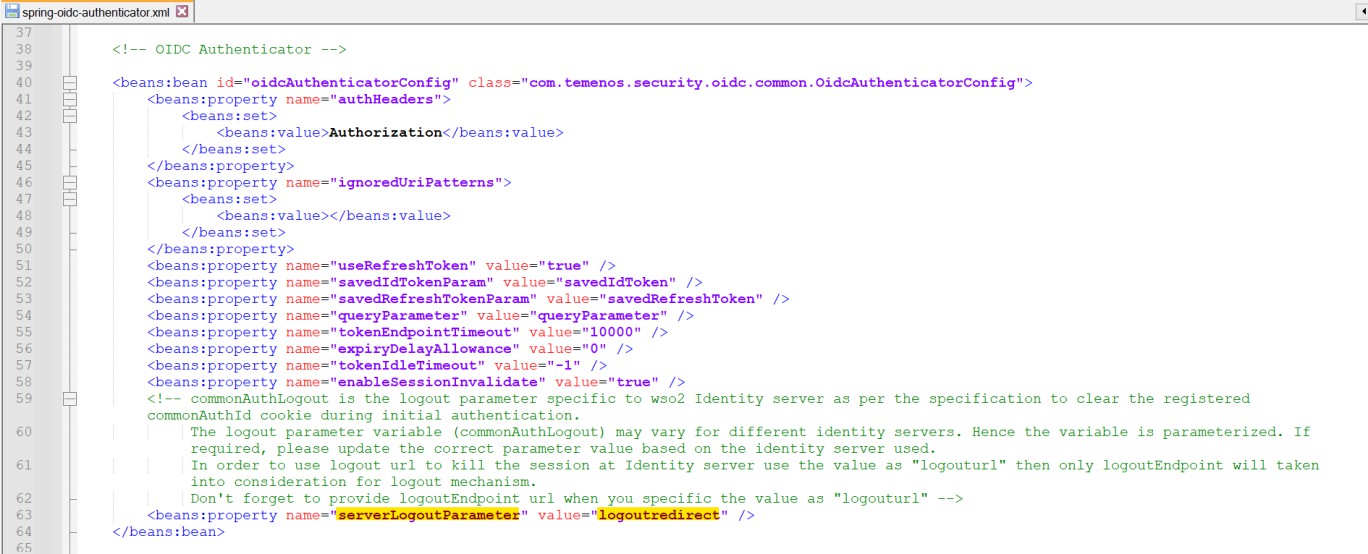Click the blue save-state icon on the file tab

point(12,12)
